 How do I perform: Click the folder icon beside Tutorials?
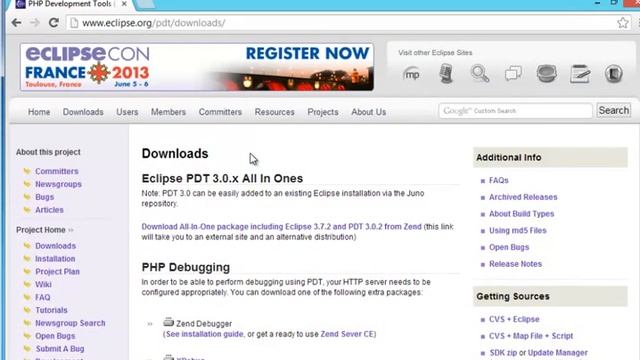click(x=27, y=310)
